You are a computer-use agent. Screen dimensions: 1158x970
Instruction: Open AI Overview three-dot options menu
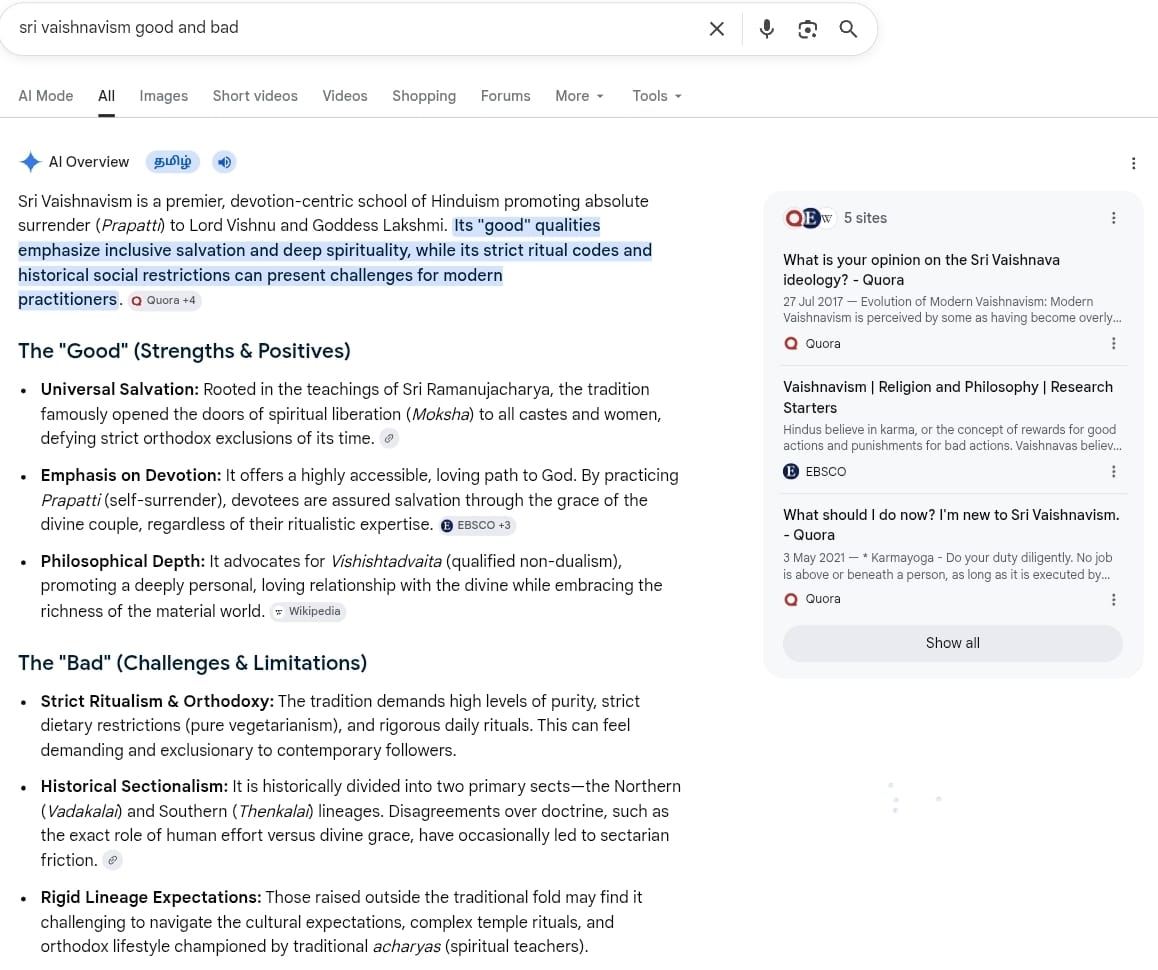pyautogui.click(x=1134, y=163)
